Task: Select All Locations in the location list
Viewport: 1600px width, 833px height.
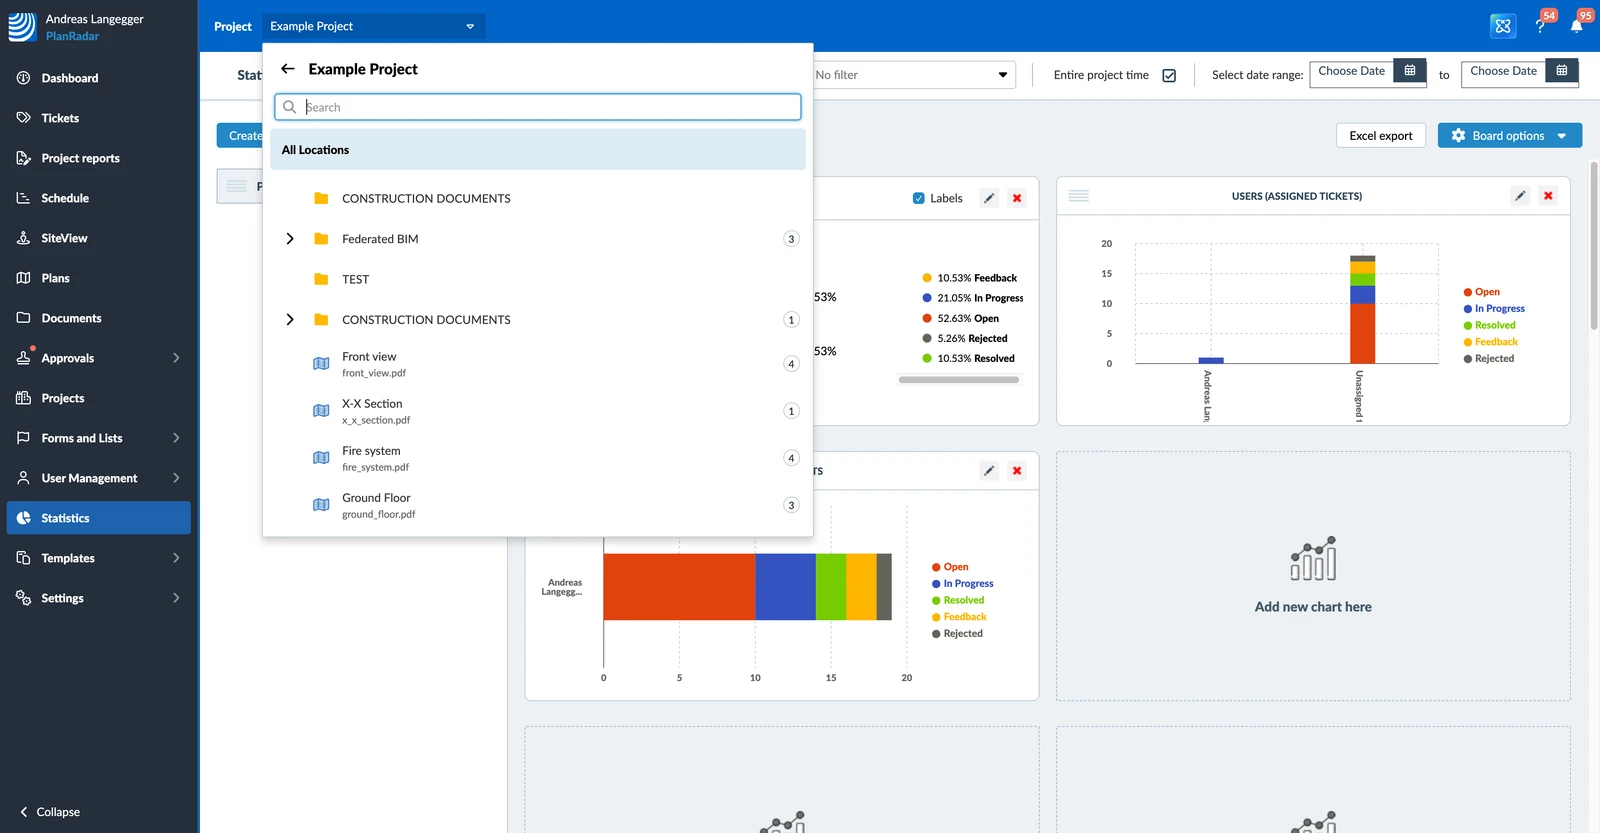Action: click(538, 150)
